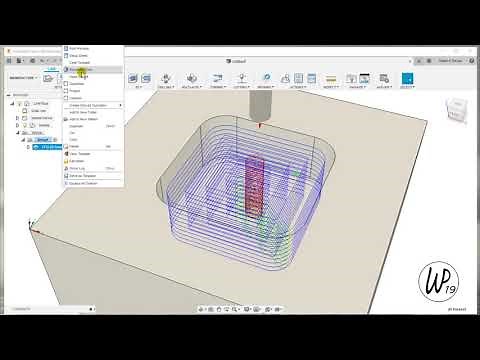Open Create Derived Operation submenu
Screen dimensions: 480x360
click(x=93, y=105)
